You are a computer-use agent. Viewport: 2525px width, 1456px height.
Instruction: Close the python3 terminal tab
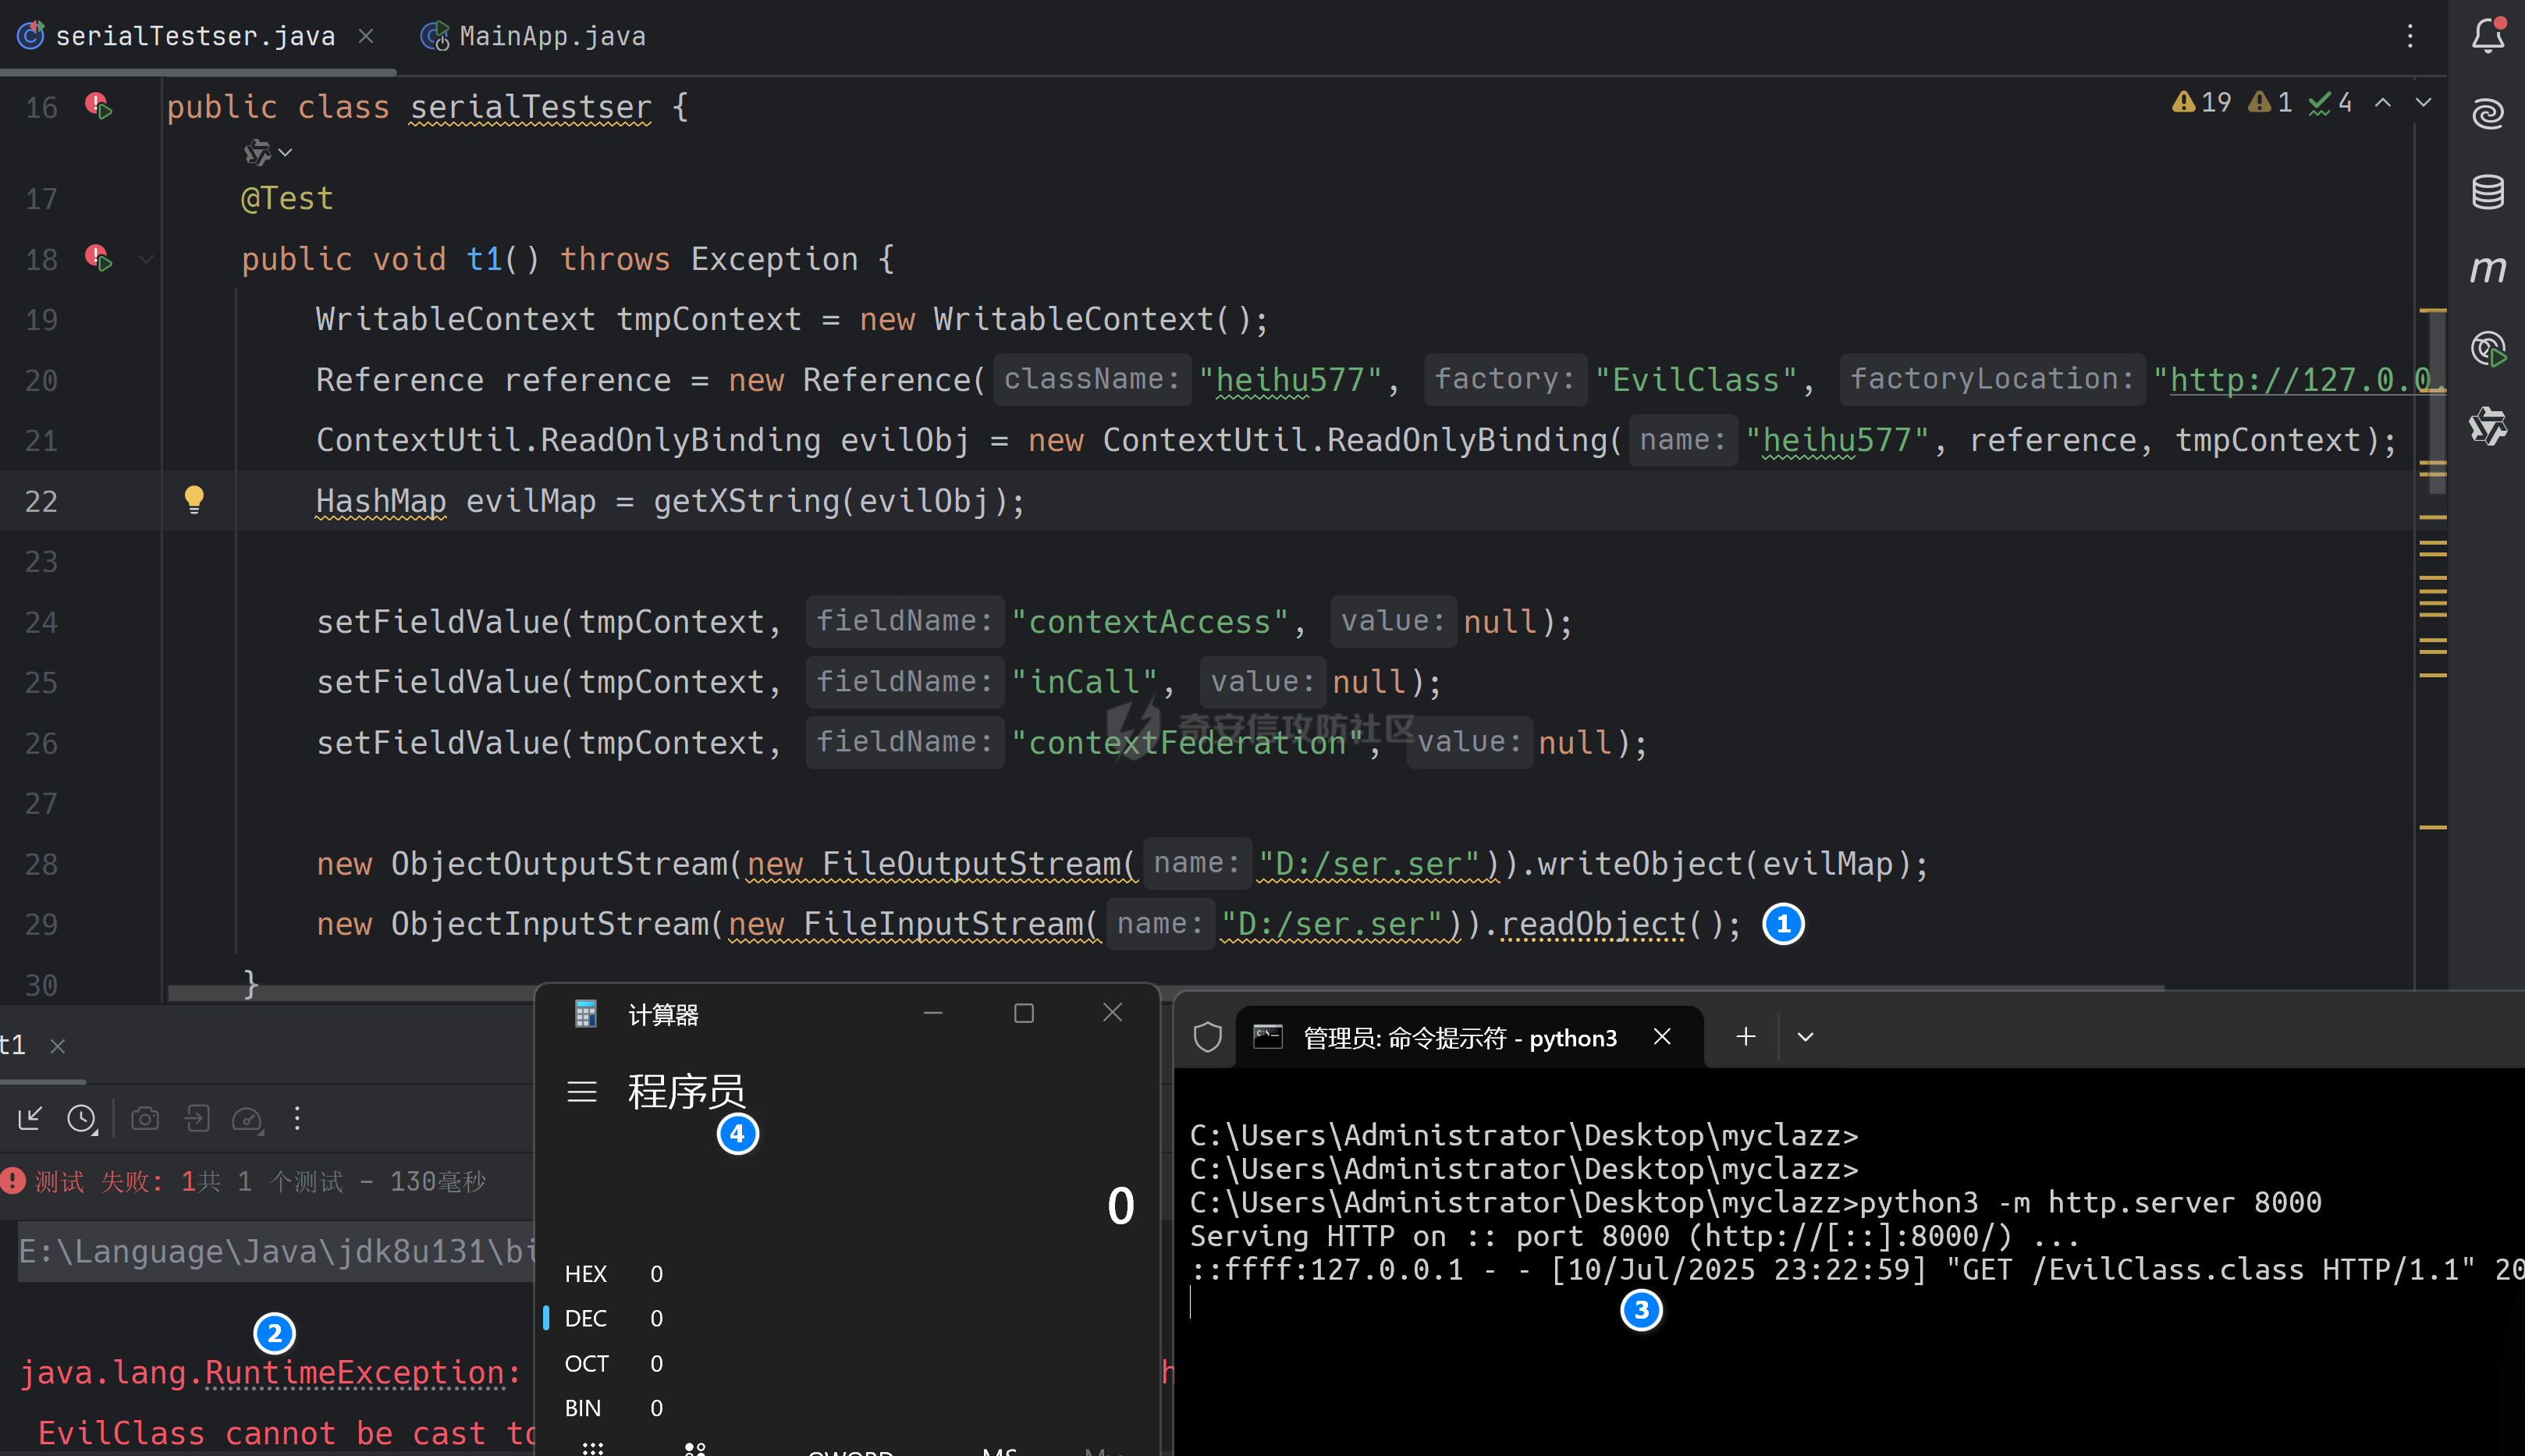(x=1662, y=1036)
